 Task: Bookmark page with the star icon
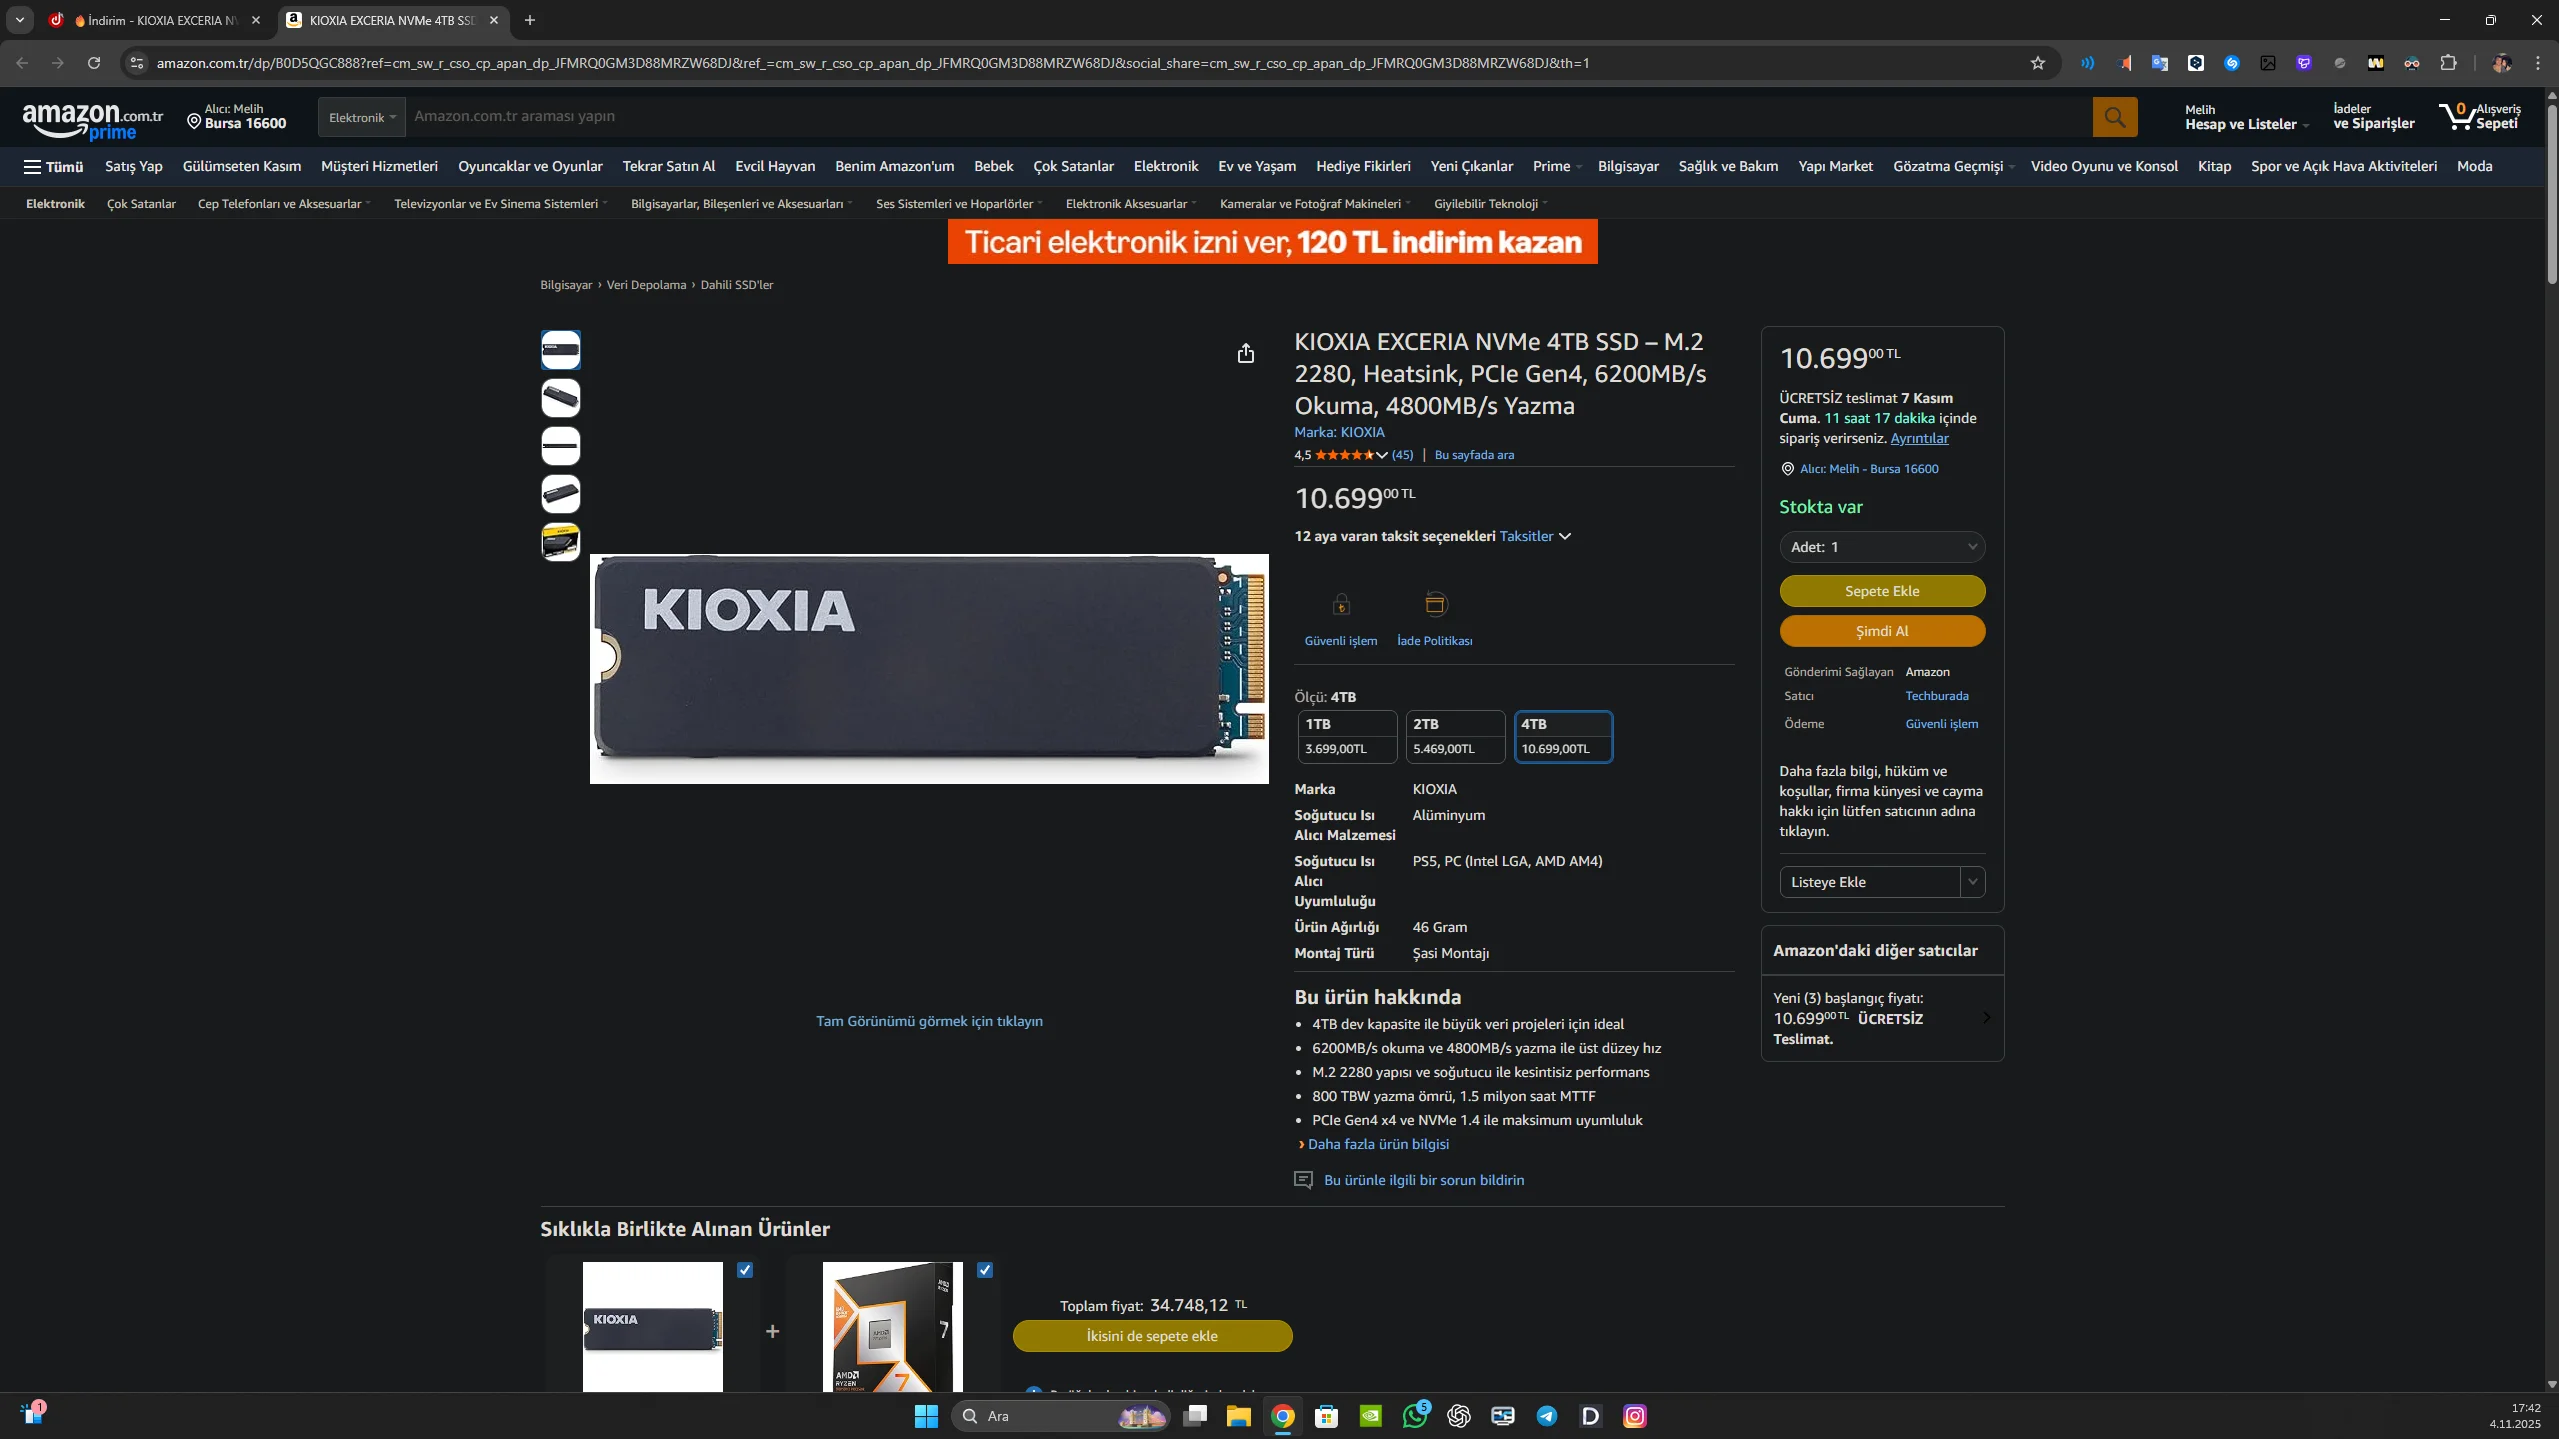coord(2037,63)
